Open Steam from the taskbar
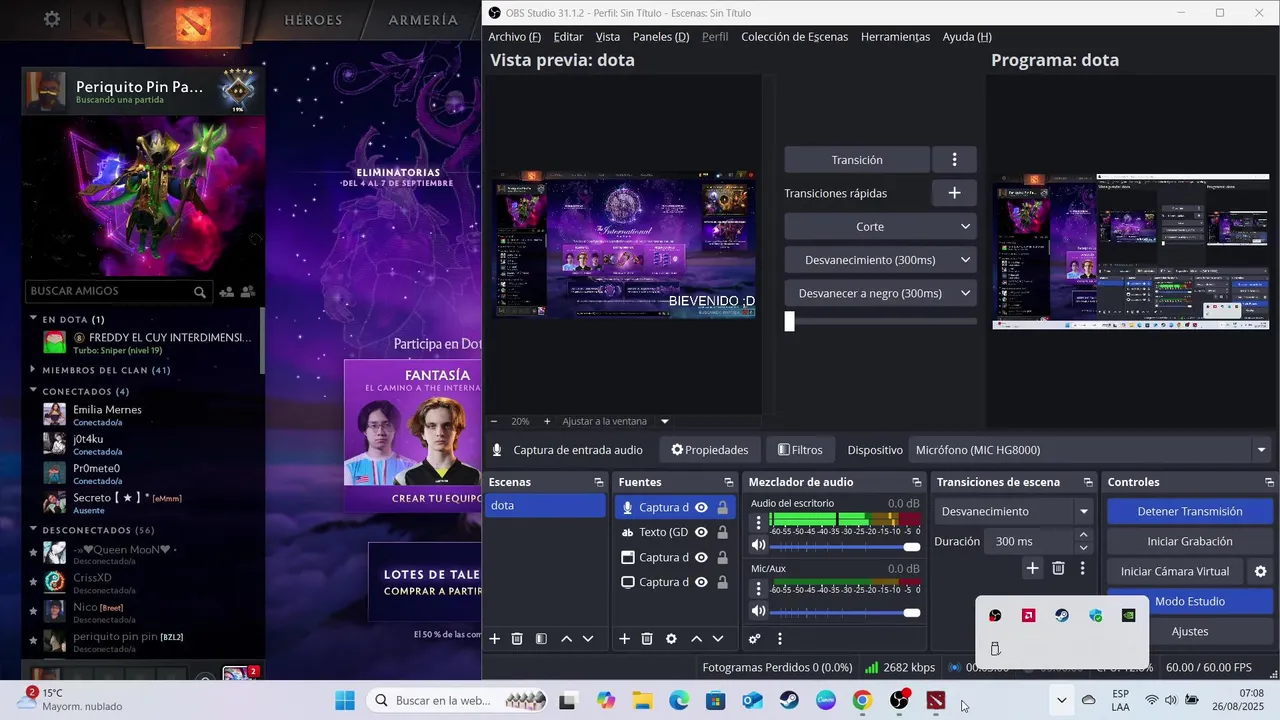1280x720 pixels. point(789,701)
